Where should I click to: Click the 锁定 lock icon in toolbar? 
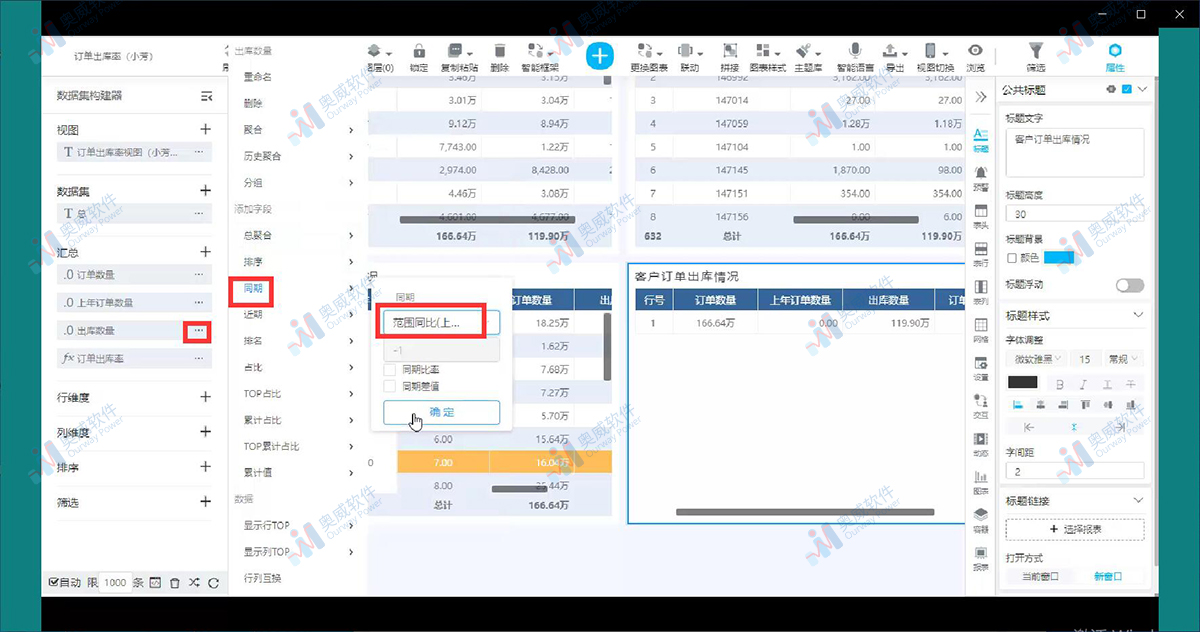click(x=419, y=50)
